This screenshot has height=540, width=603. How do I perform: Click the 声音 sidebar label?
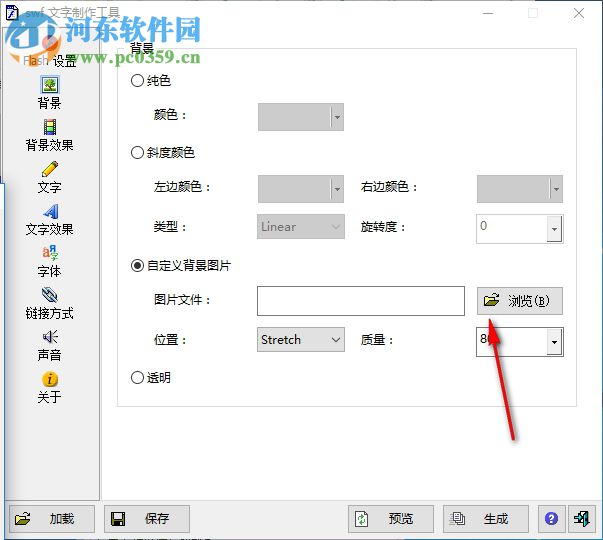[x=50, y=355]
